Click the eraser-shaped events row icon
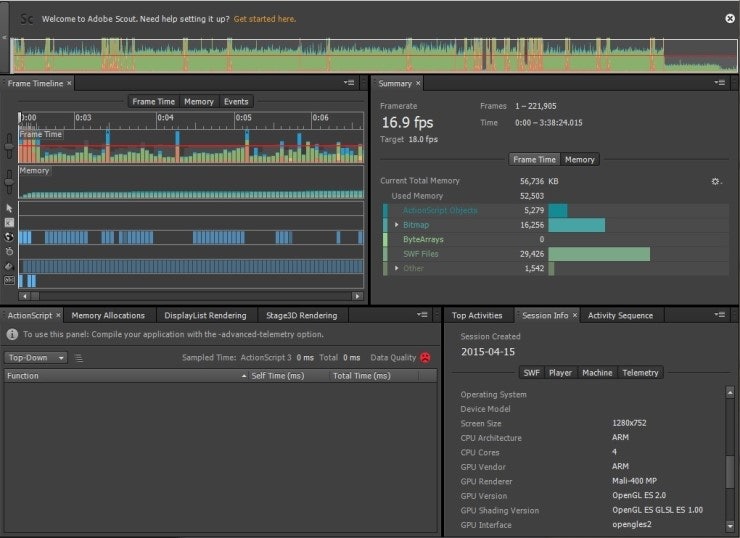This screenshot has width=740, height=538. [9, 266]
